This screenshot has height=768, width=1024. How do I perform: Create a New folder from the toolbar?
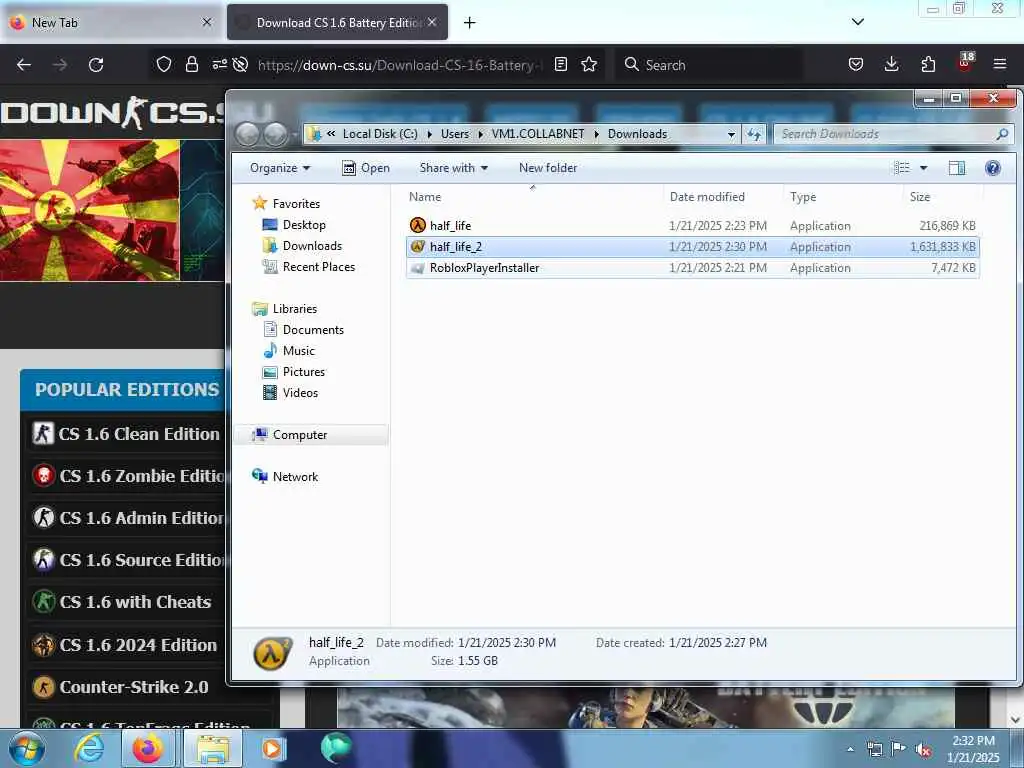[x=548, y=168]
